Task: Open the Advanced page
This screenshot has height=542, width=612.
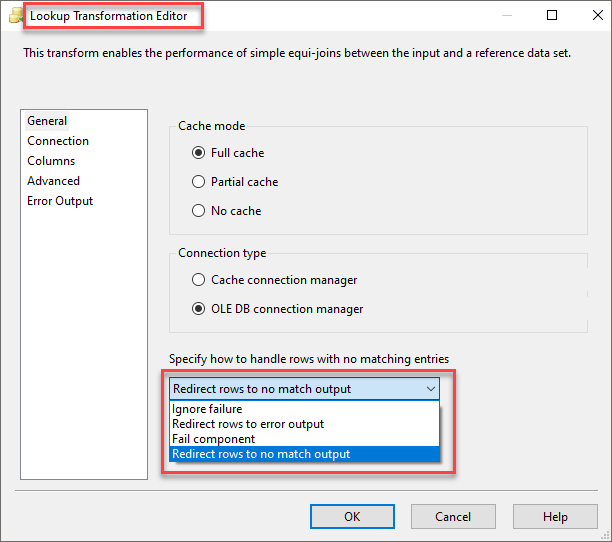Action: tap(53, 181)
